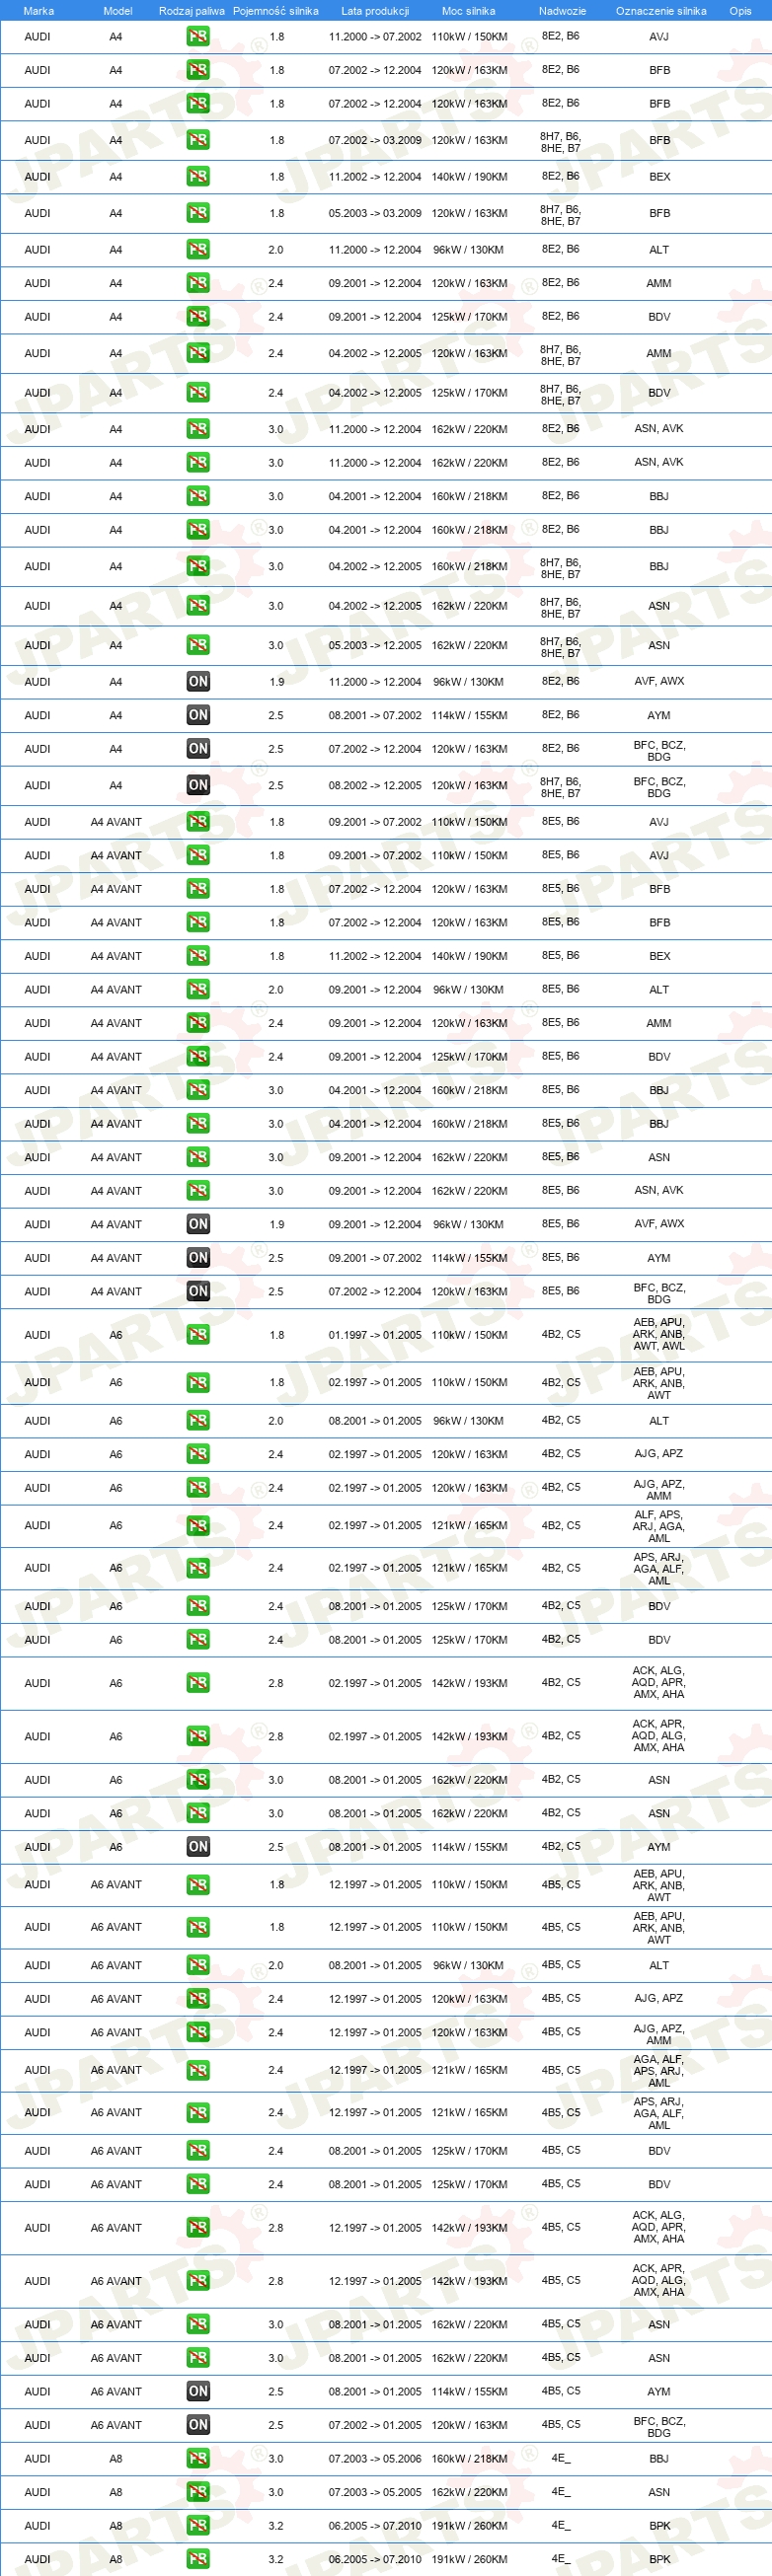Click engine codes 'AGA, ALF, APS, ARJ, AML'
Screen dimensions: 772x2576
659,2071
